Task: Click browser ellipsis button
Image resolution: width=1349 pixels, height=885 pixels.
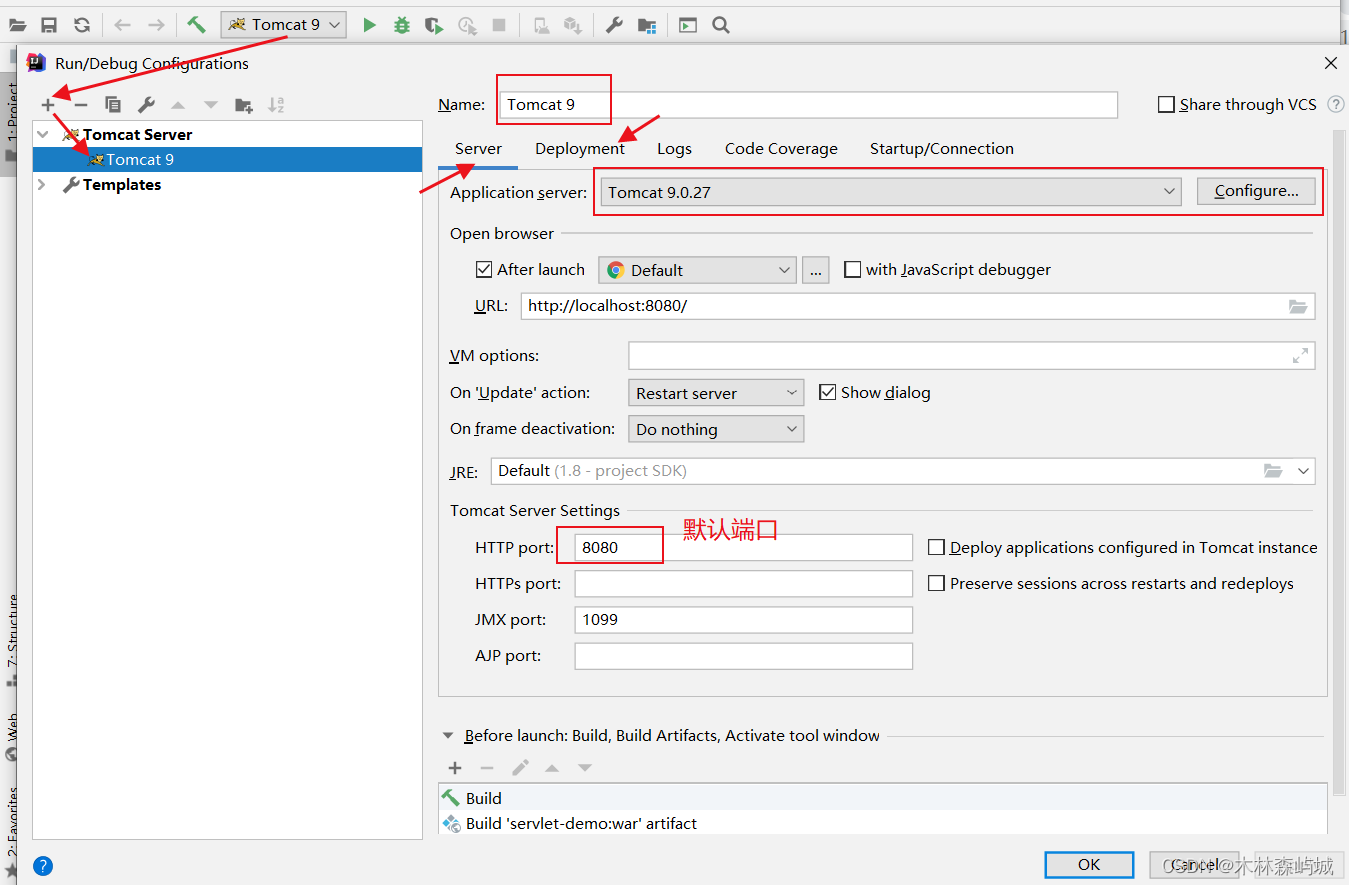Action: pos(816,270)
